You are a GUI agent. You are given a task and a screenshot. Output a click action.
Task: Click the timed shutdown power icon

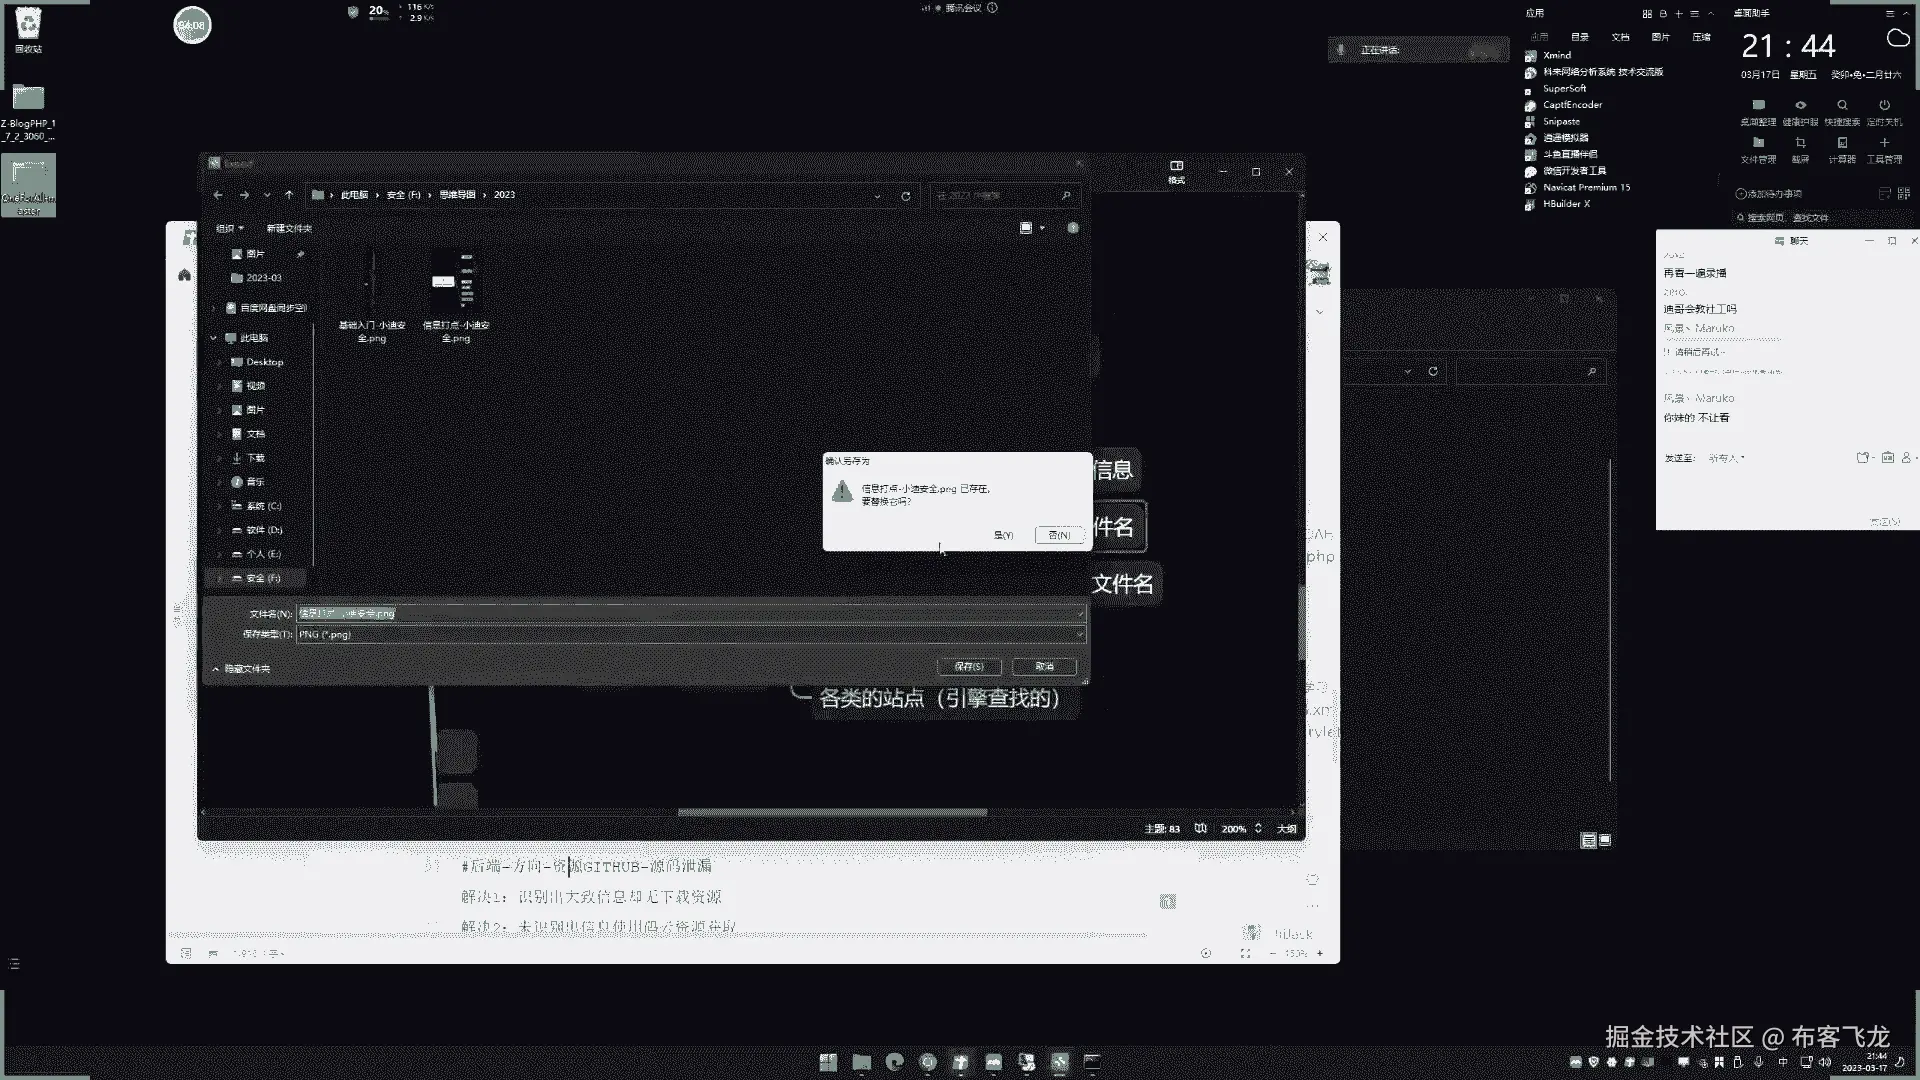1884,105
